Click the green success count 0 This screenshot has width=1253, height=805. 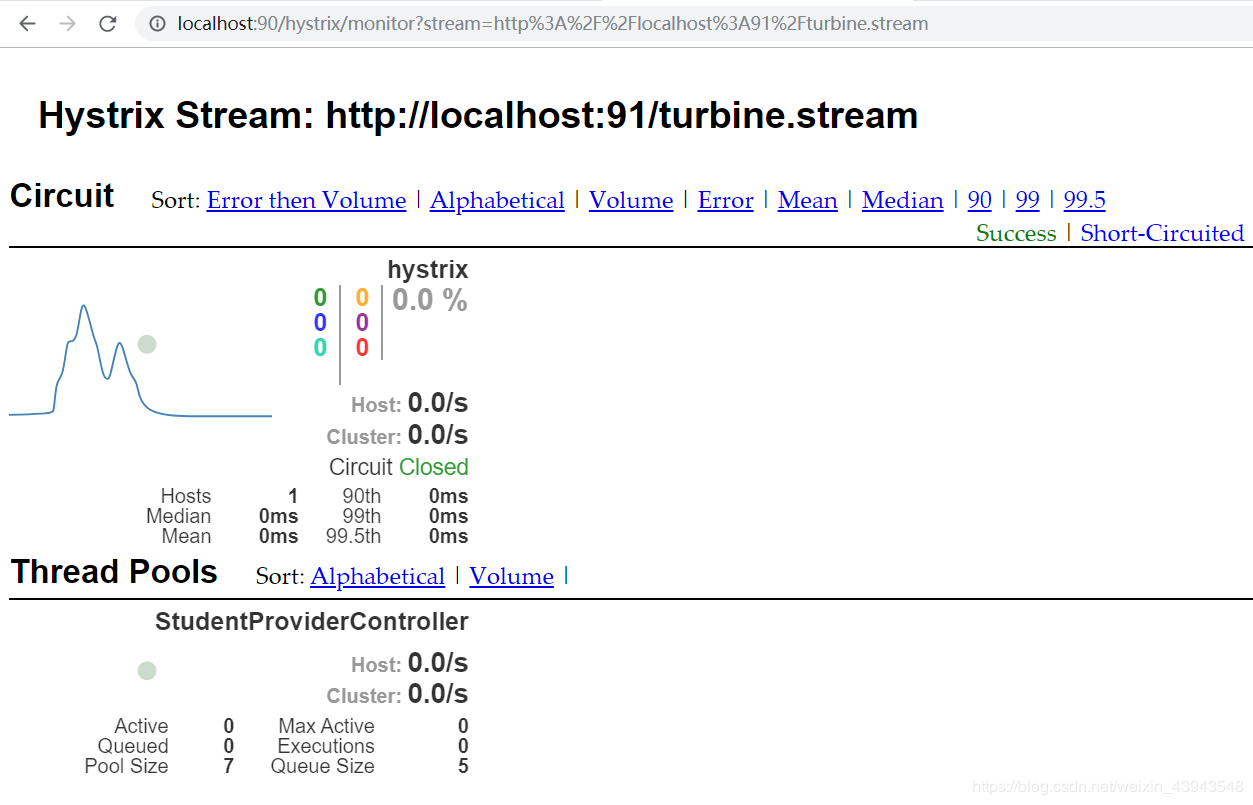(320, 297)
